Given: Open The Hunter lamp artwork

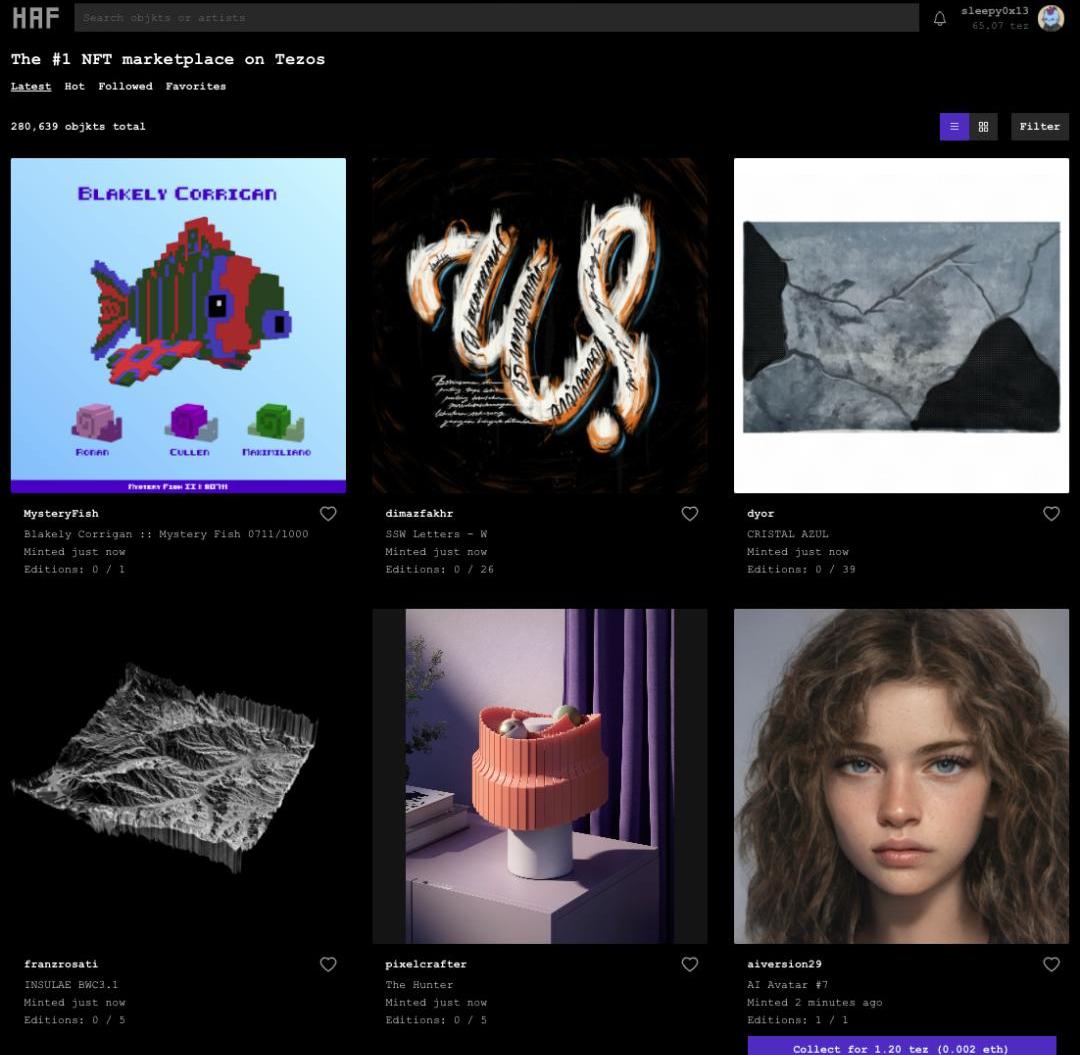Looking at the screenshot, I should pyautogui.click(x=540, y=776).
